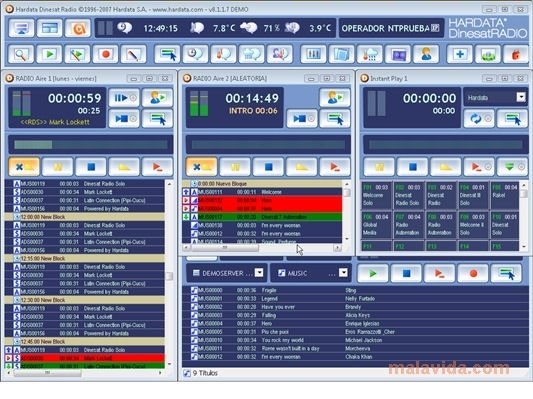Click the F05 Rakel instant play cell

(505, 195)
